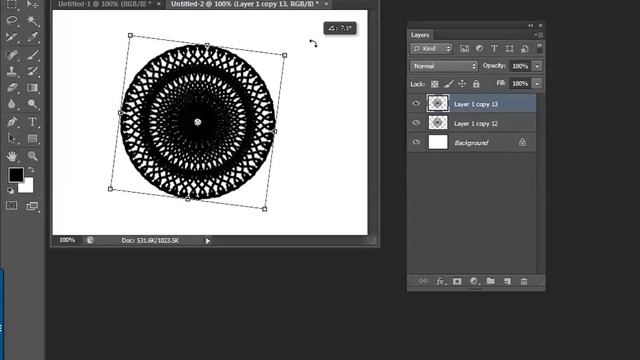Screen dimensions: 640x360
Task: Select the Hand tool
Action: 12,156
